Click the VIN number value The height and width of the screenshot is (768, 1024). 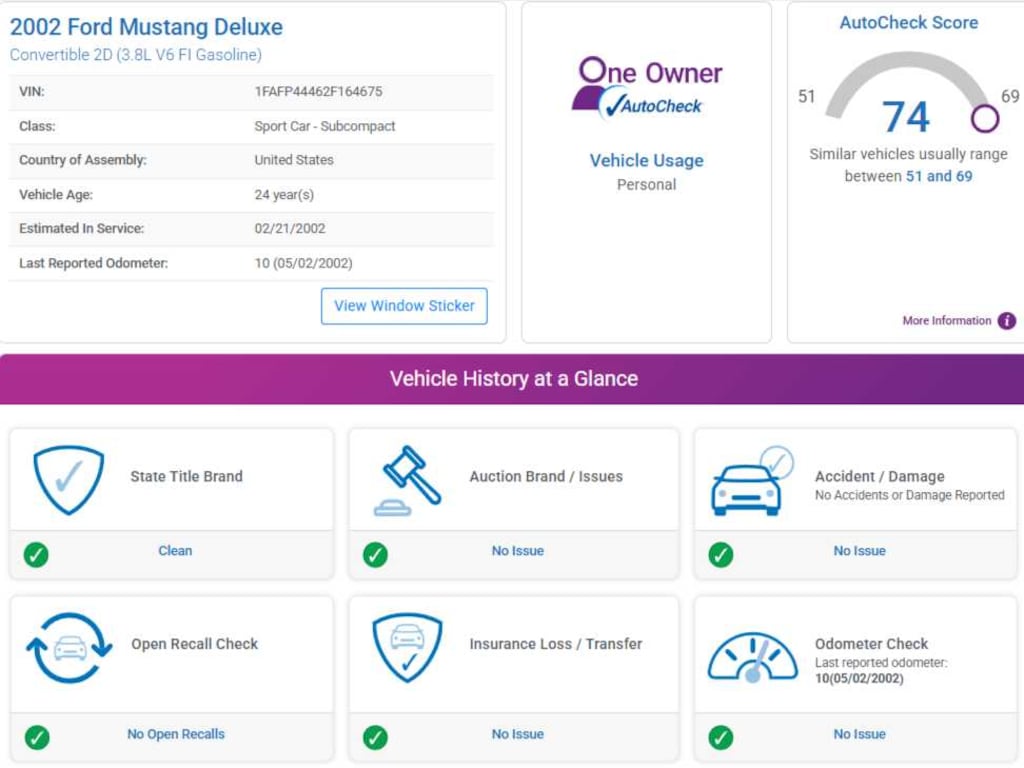point(318,92)
